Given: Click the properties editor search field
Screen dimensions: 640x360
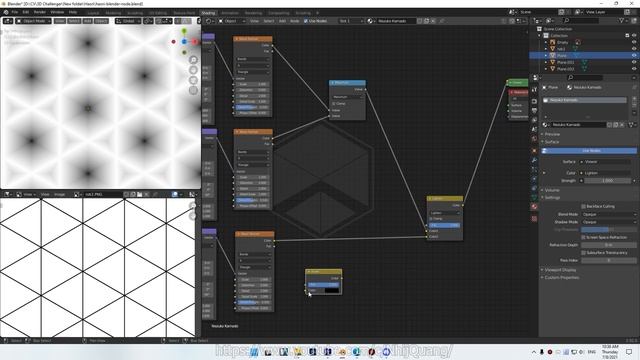Looking at the screenshot, I should pos(584,78).
